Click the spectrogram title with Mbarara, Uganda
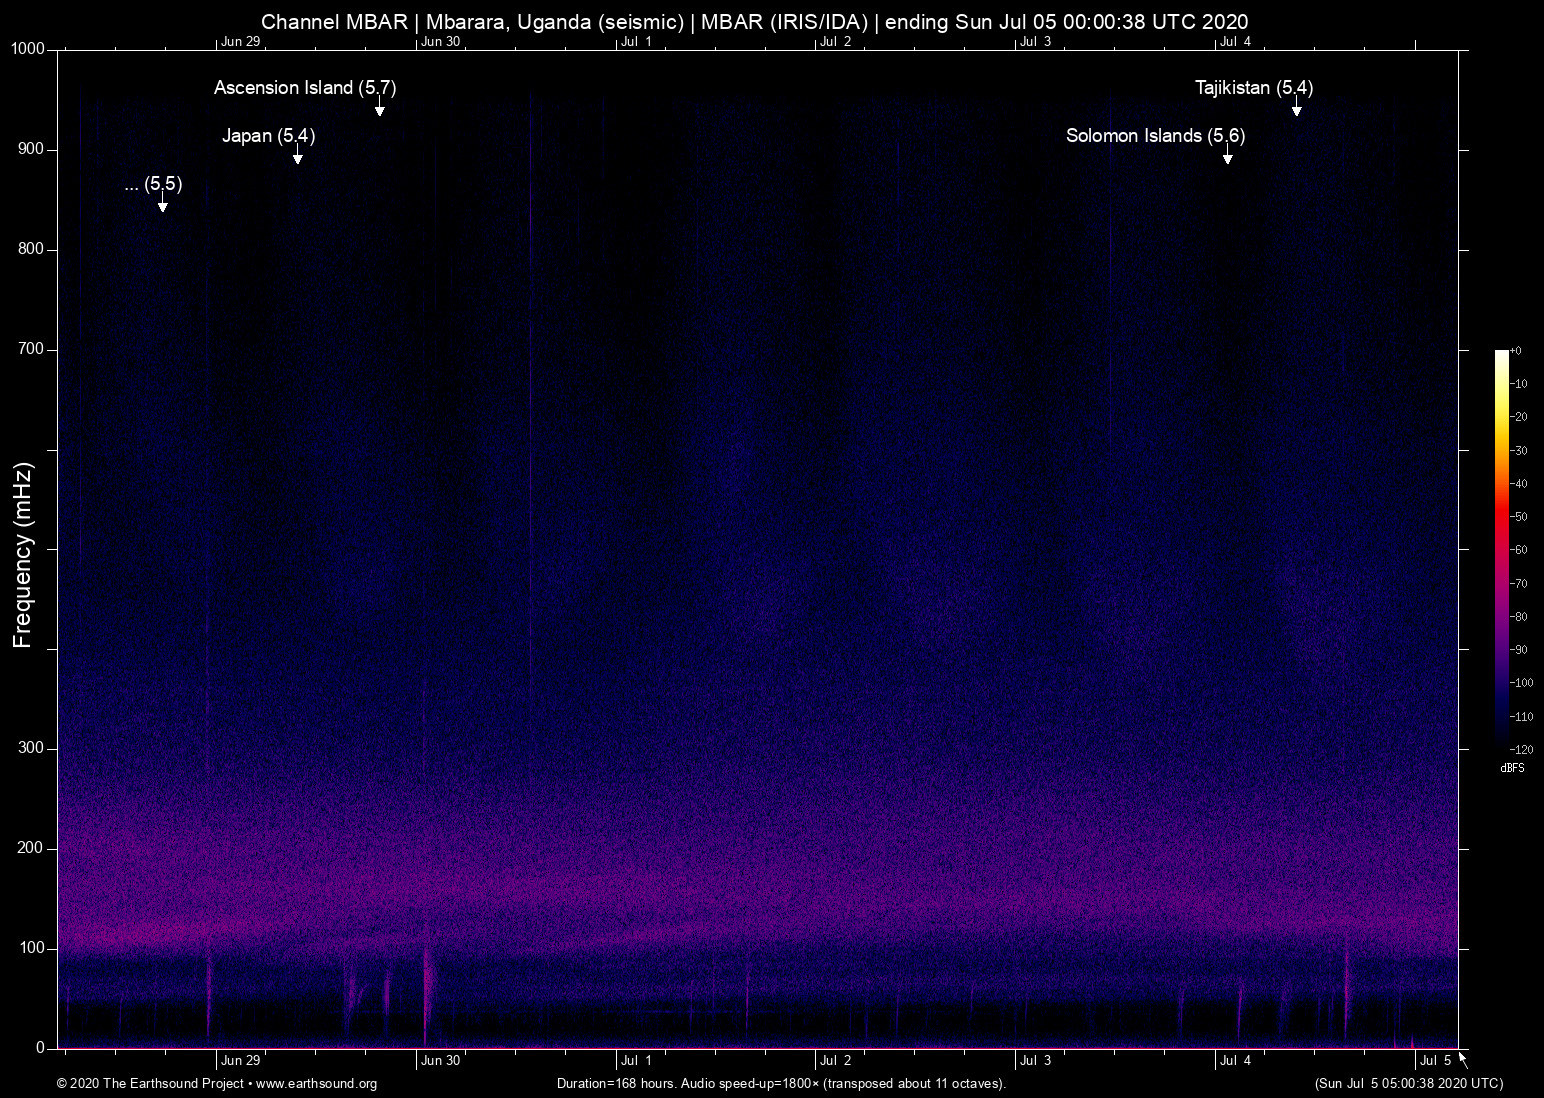The height and width of the screenshot is (1098, 1544). point(754,22)
